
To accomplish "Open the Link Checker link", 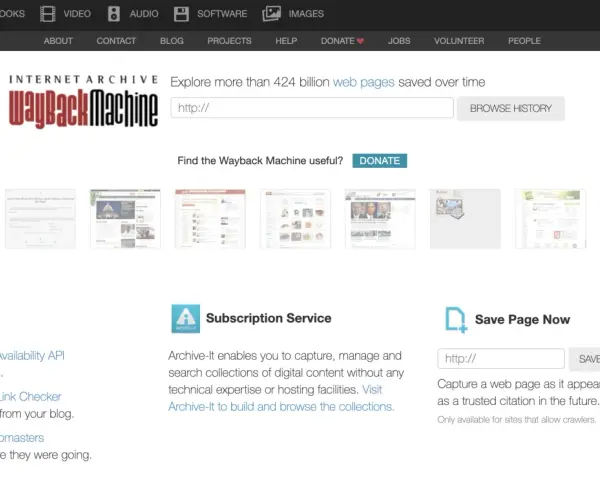I will [x=31, y=397].
